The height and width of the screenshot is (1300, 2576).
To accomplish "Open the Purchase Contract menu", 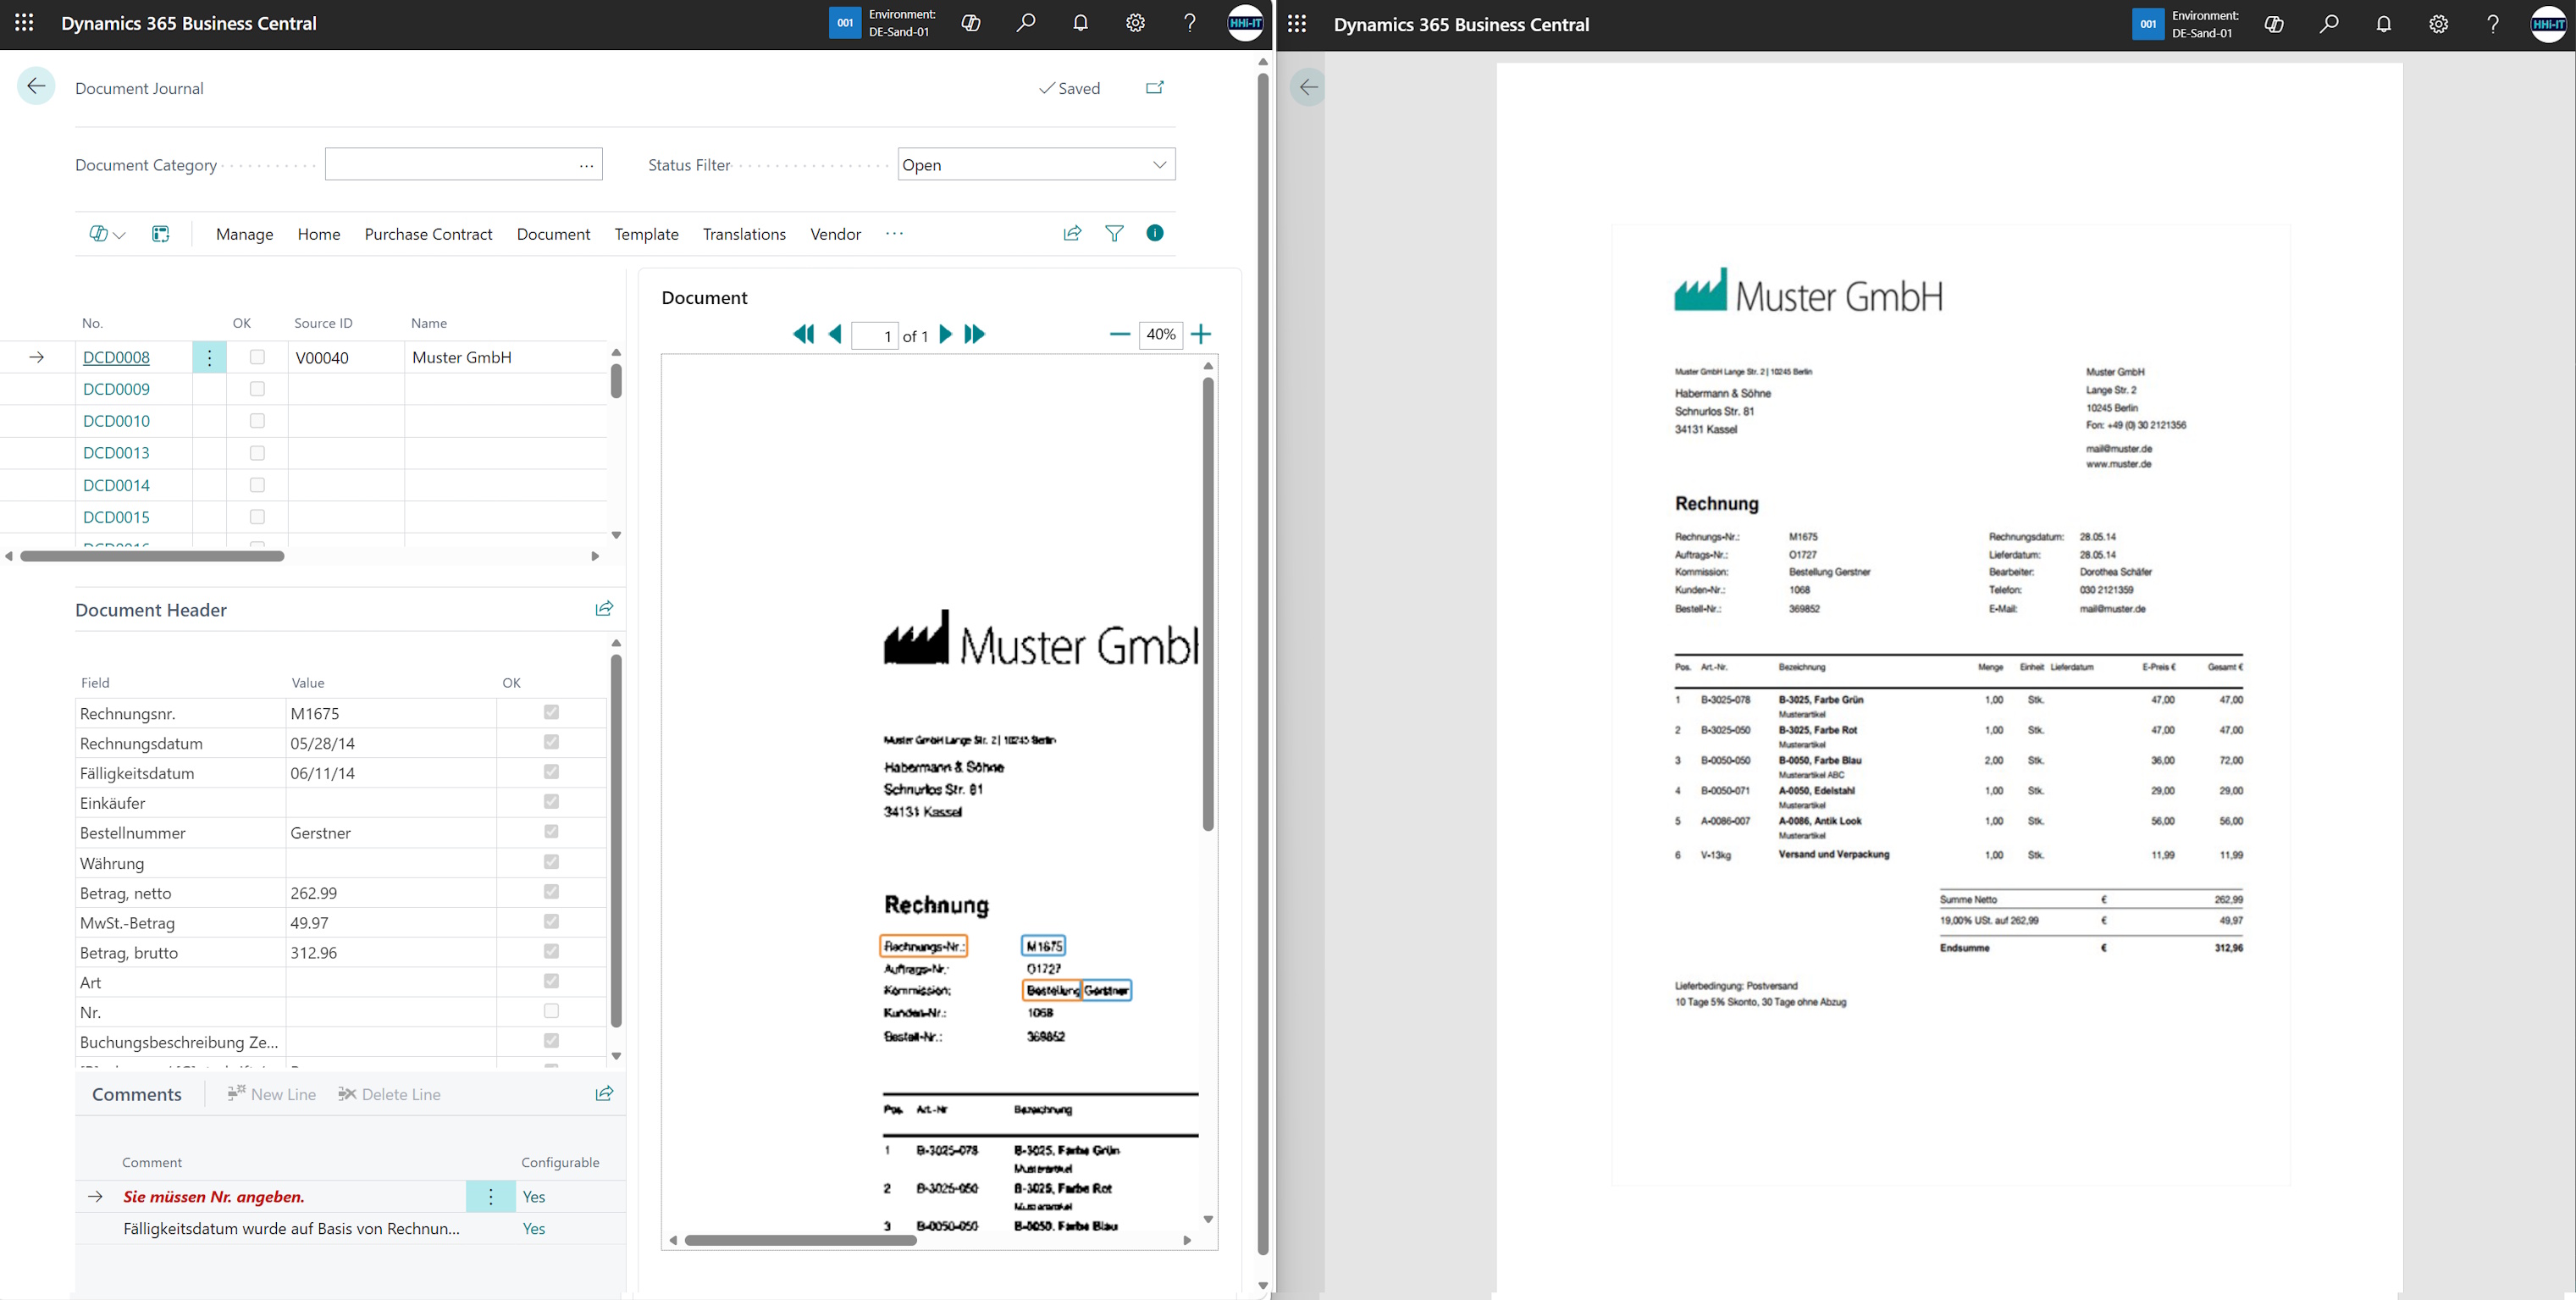I will pyautogui.click(x=428, y=234).
